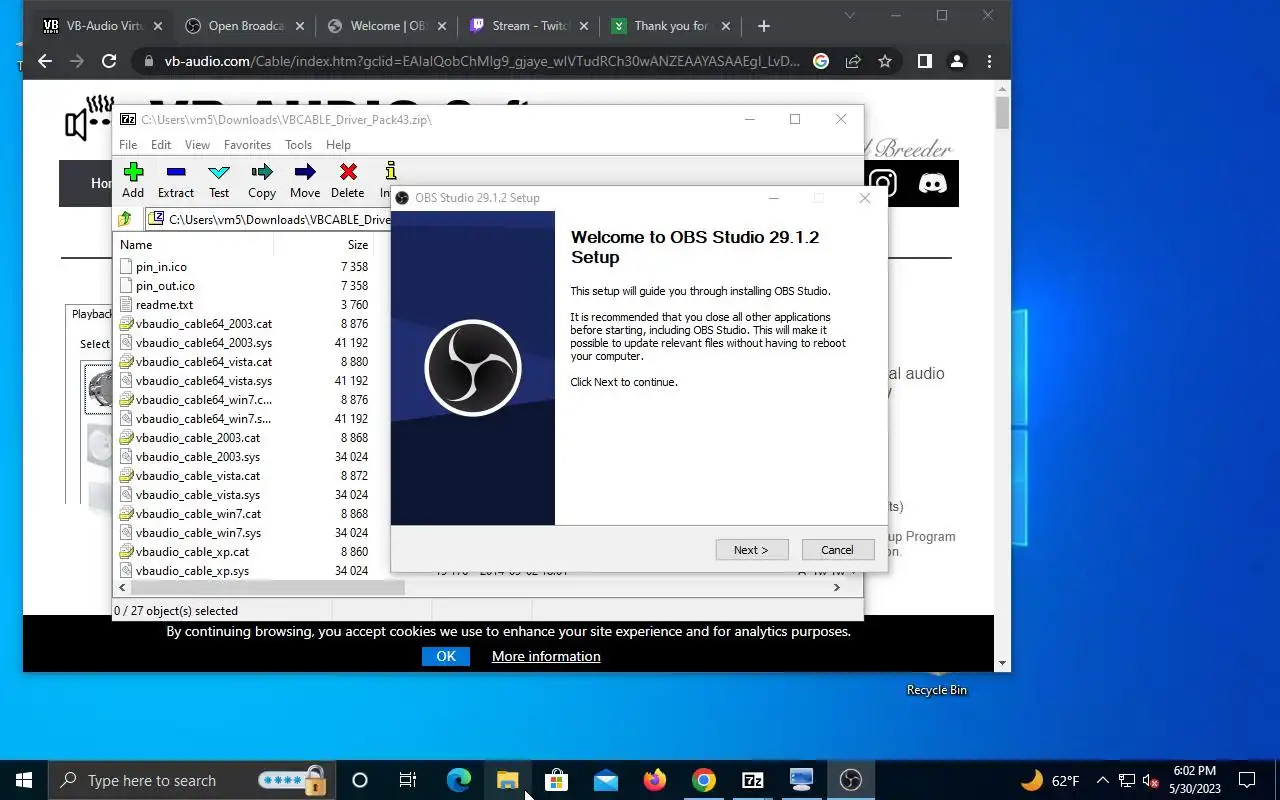Viewport: 1280px width, 800px height.
Task: Click Cortana circle on taskbar
Action: pyautogui.click(x=360, y=780)
